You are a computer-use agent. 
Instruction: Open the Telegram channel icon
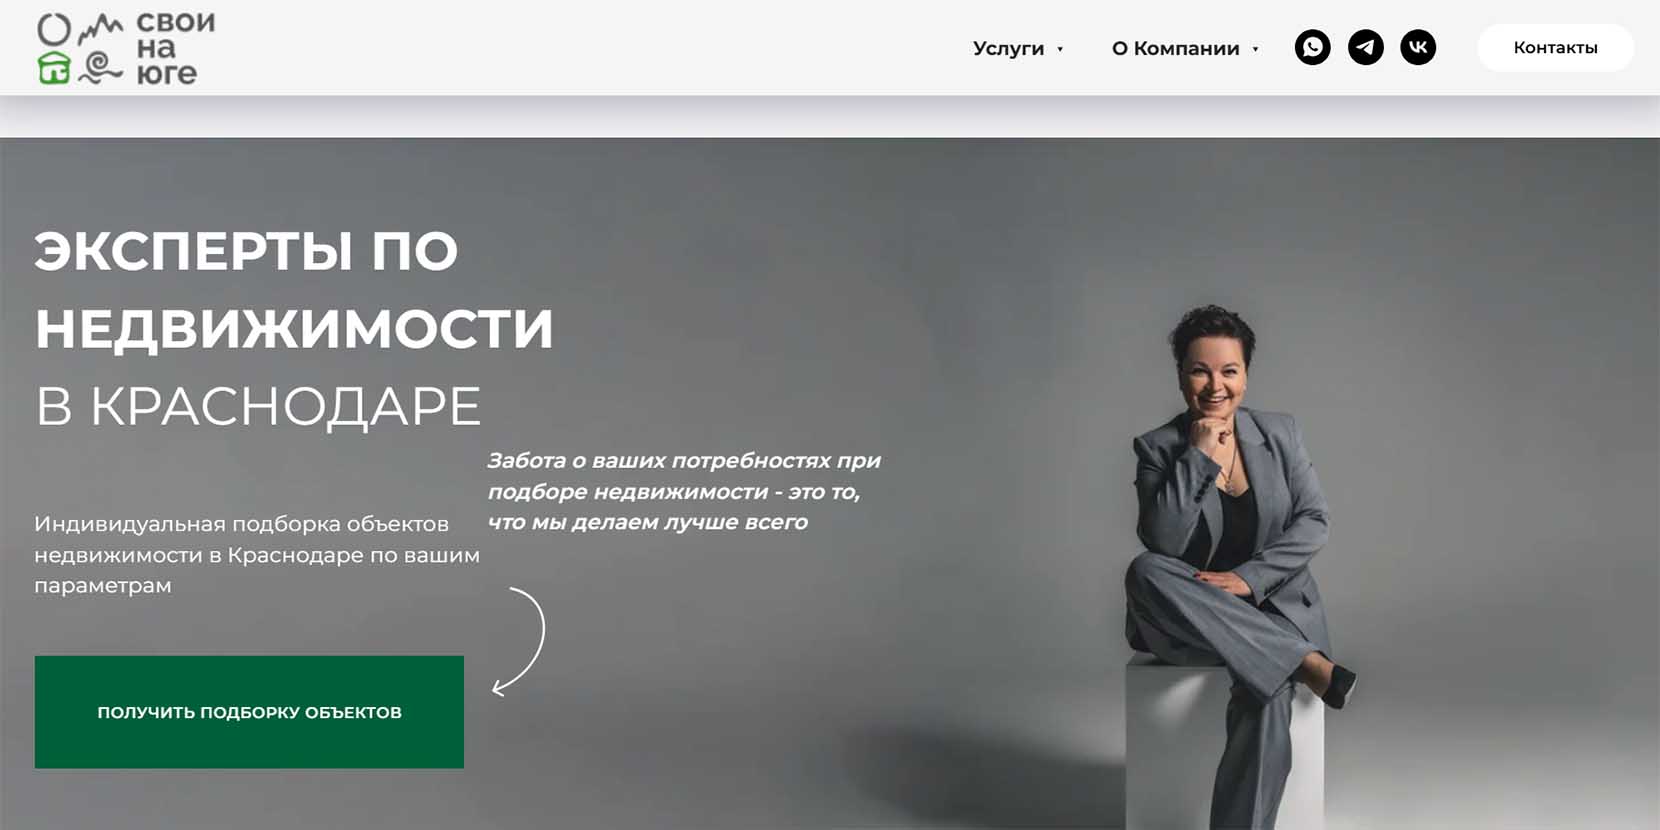point(1365,47)
